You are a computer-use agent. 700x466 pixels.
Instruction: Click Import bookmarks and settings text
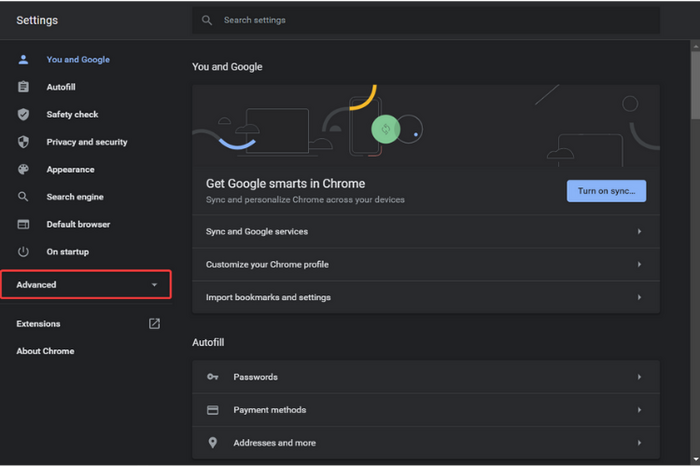pyautogui.click(x=268, y=297)
